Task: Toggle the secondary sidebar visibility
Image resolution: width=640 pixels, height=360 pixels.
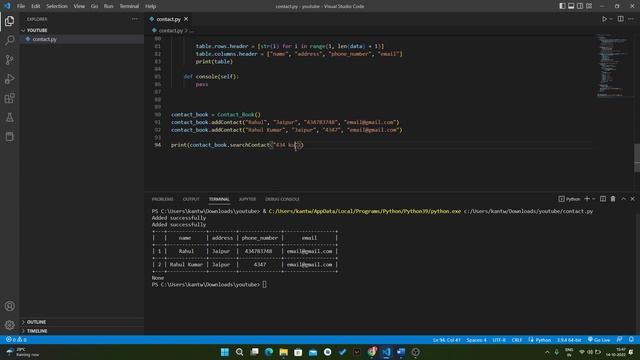Action: 580,6
